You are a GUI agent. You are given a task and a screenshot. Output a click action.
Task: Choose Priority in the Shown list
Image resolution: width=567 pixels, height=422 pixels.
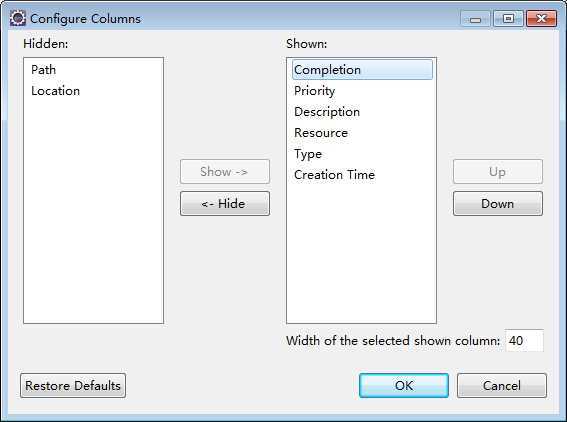coord(315,91)
